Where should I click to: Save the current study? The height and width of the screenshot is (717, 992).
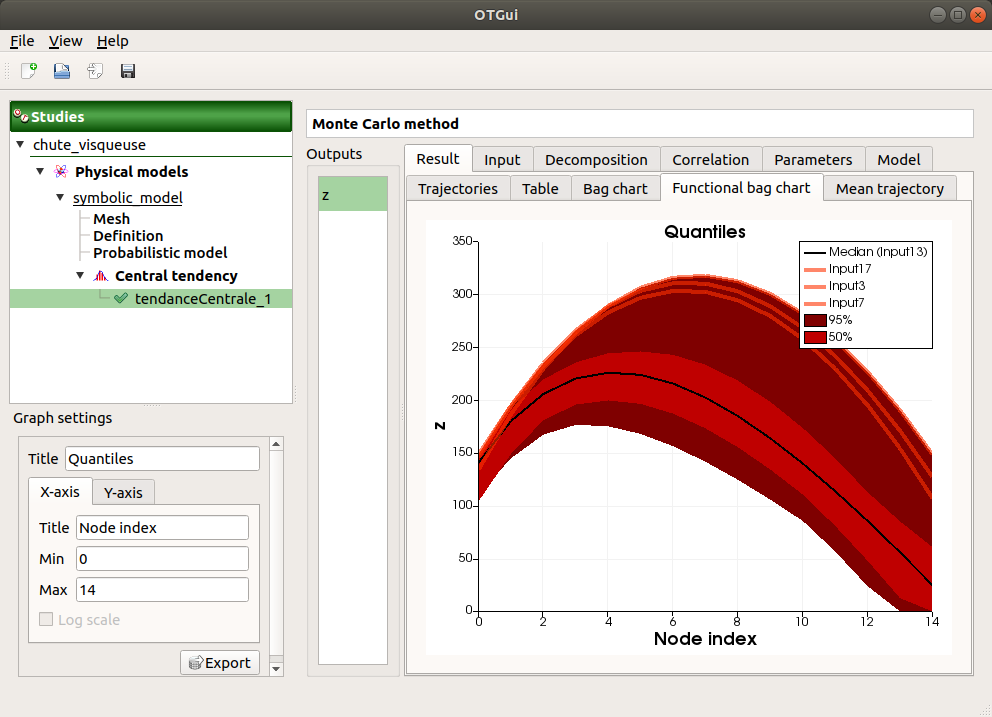click(127, 71)
